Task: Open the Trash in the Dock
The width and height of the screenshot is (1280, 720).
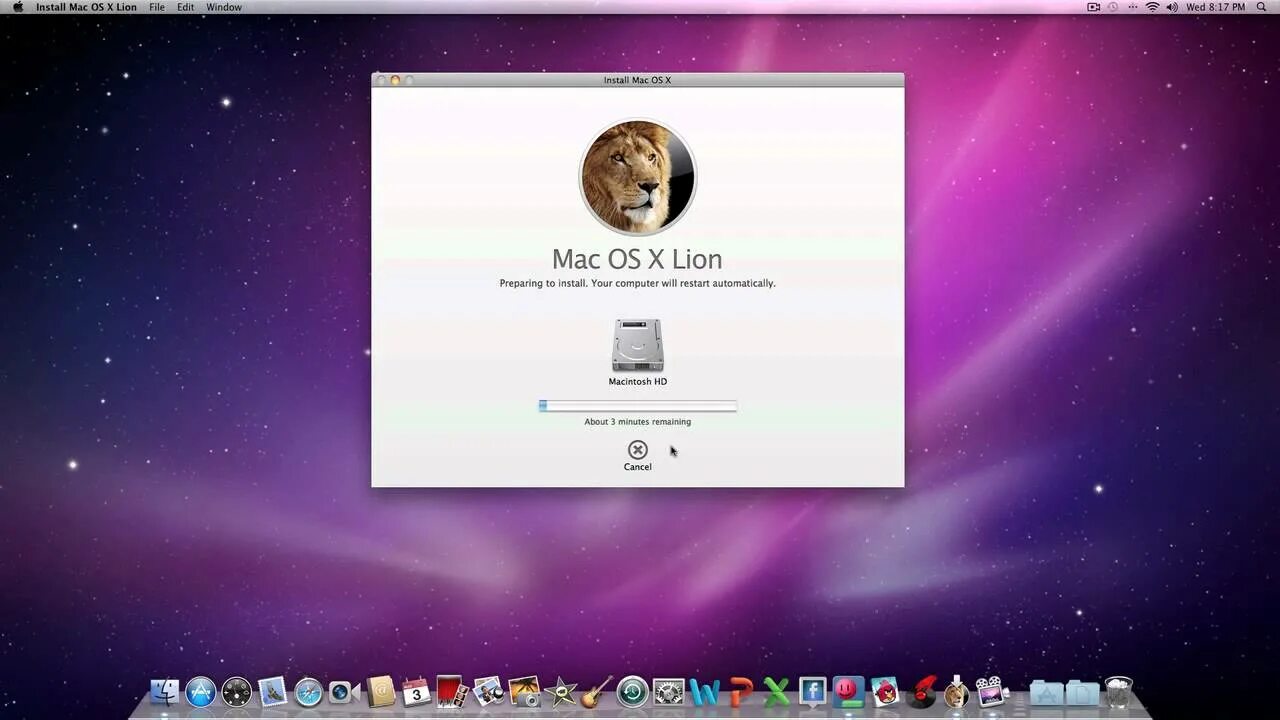Action: (1118, 692)
